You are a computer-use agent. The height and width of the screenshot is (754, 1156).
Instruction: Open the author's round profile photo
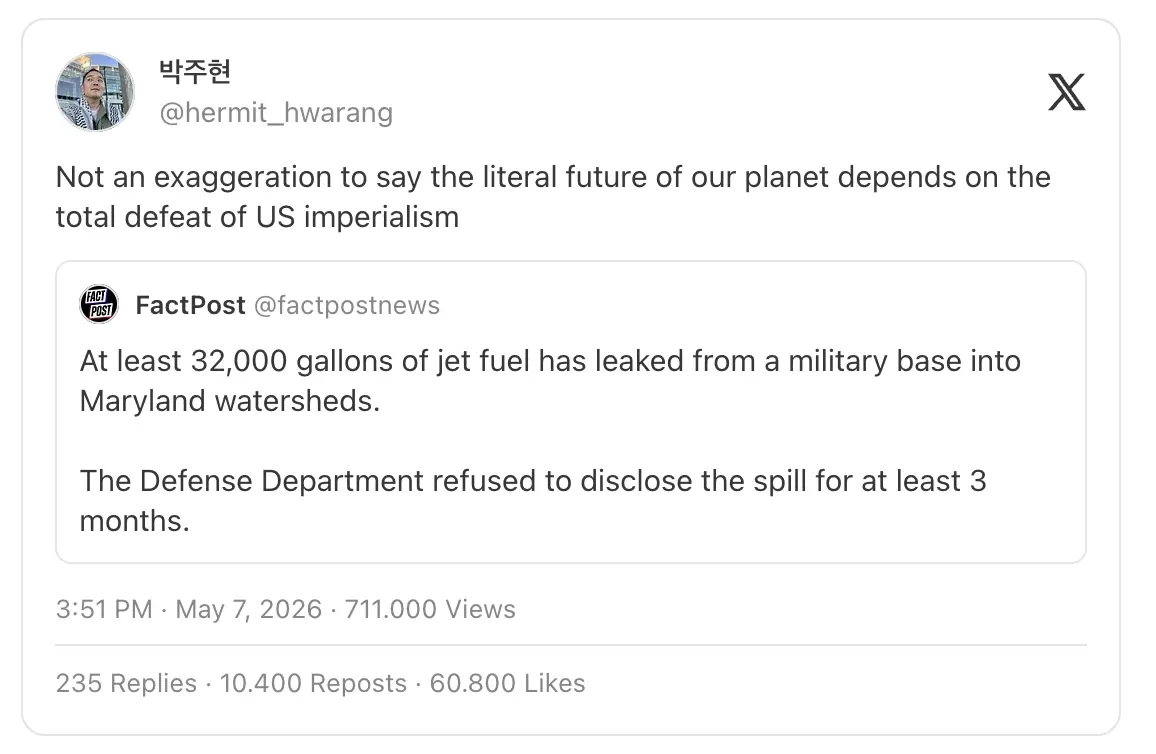(x=95, y=92)
